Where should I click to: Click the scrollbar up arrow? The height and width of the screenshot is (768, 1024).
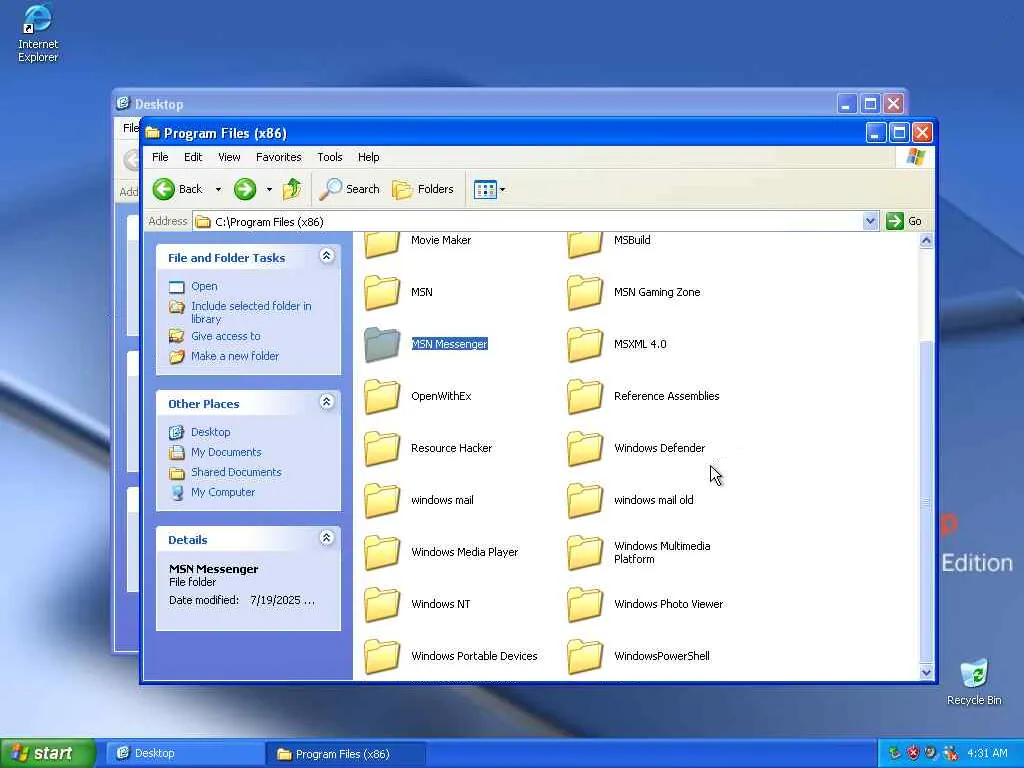coord(926,241)
